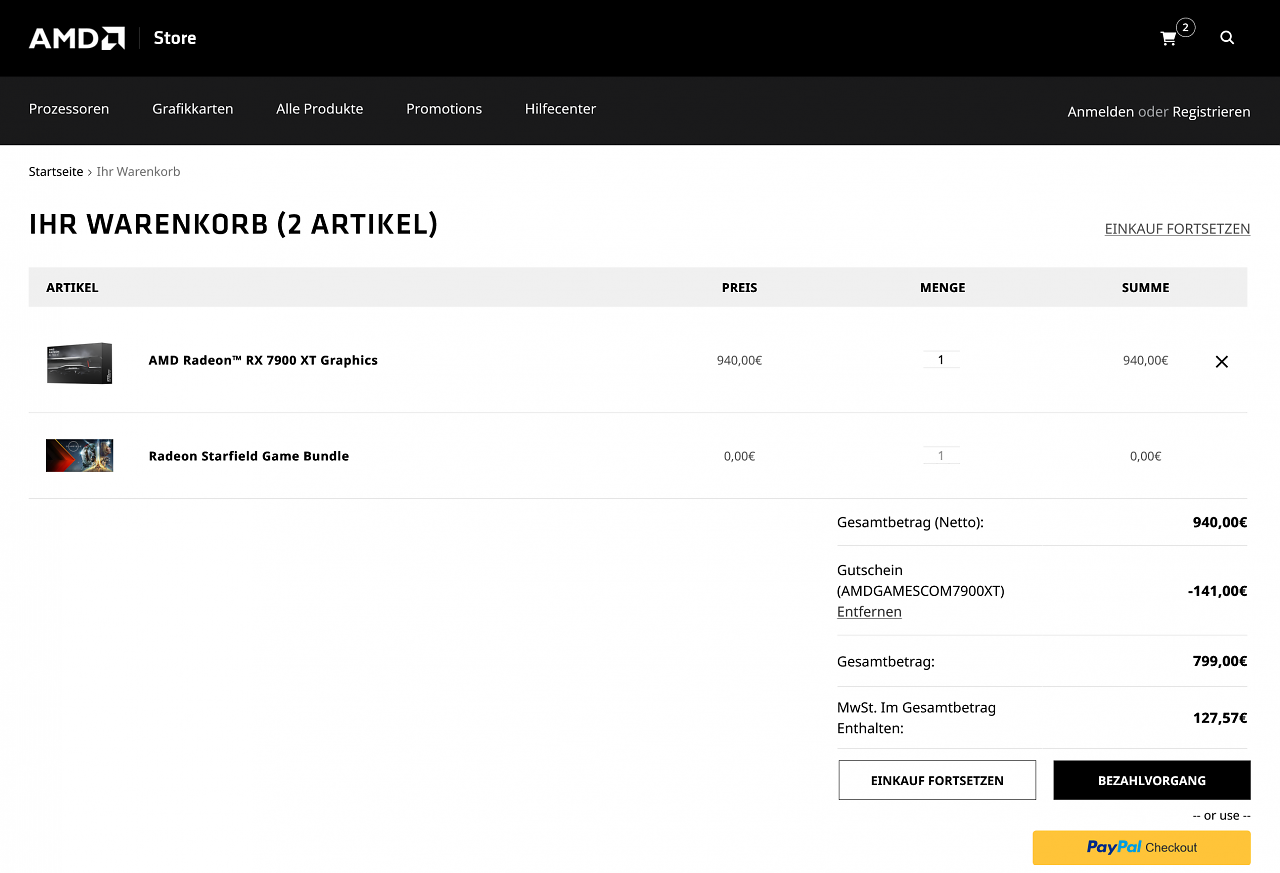Click the ARTIKEL column header
The width and height of the screenshot is (1280, 873).
click(x=72, y=288)
